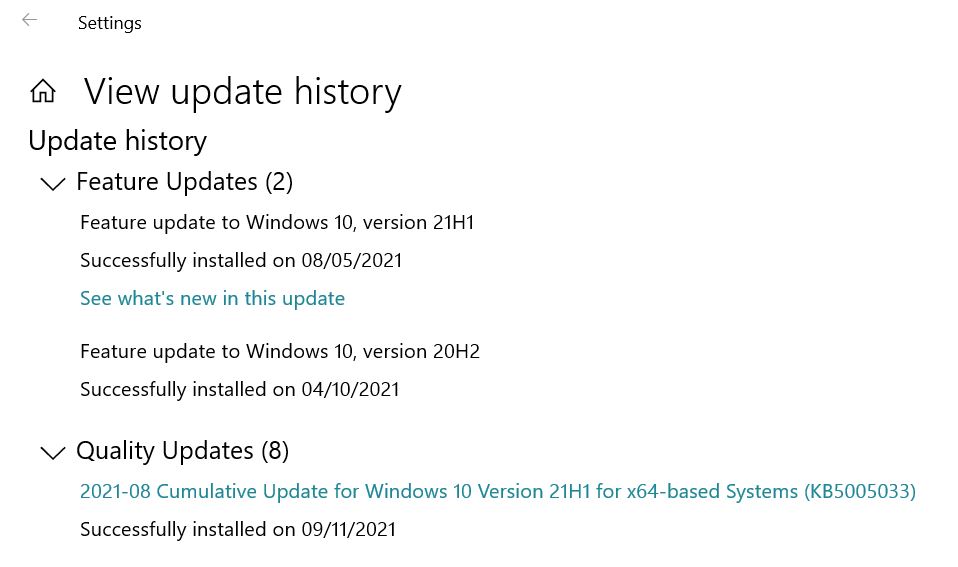
Task: Click the '(8)' count beside Quality Updates
Action: click(x=275, y=451)
